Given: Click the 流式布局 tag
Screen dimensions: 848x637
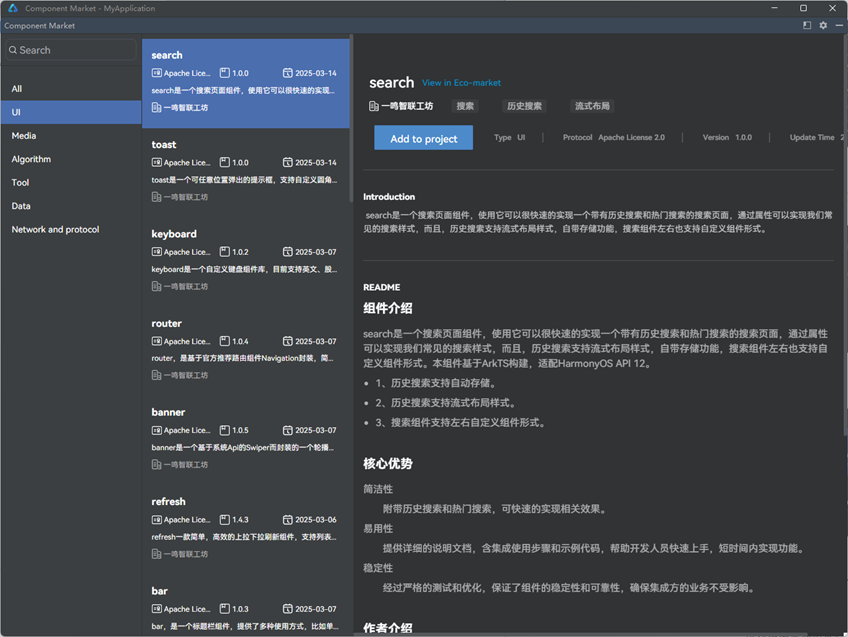Looking at the screenshot, I should (x=592, y=106).
